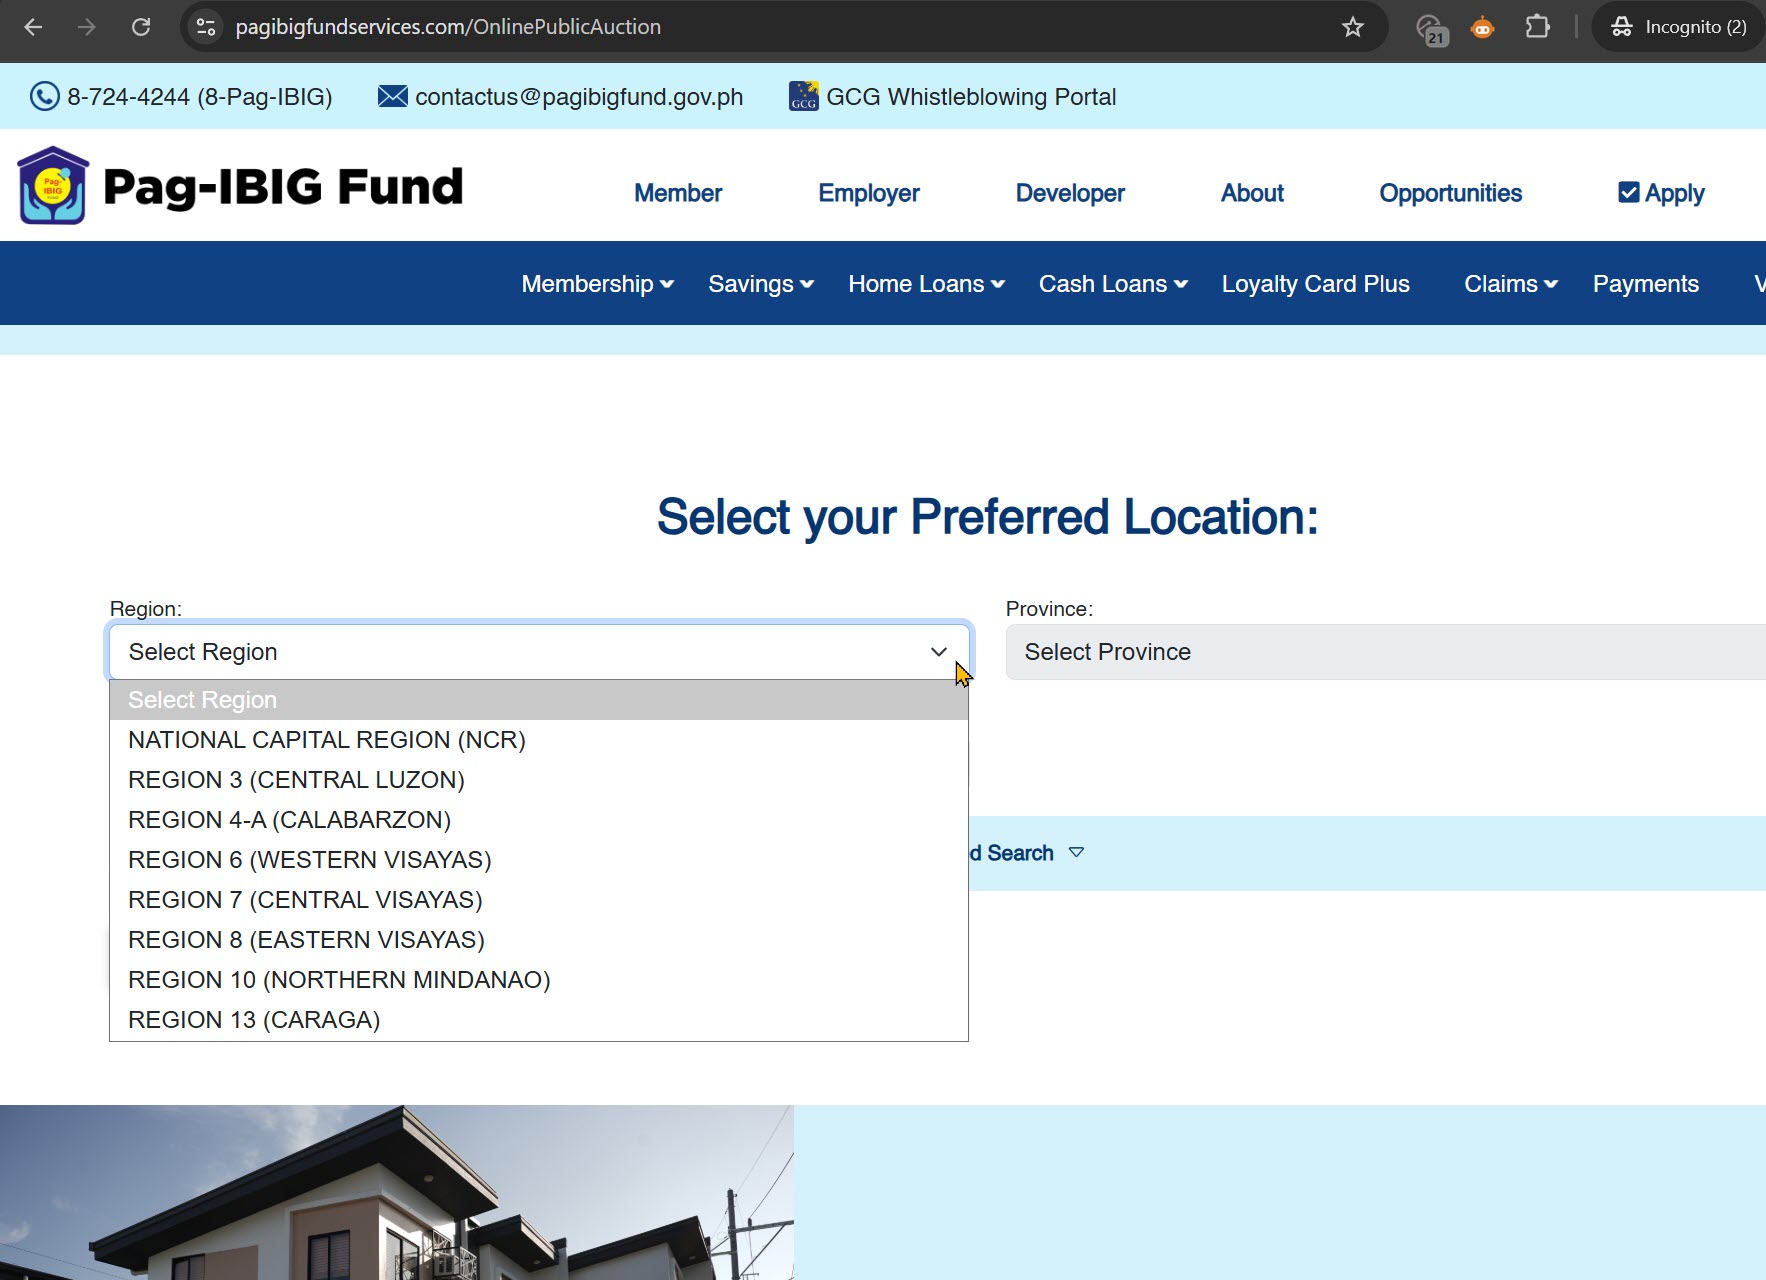
Task: Expand the Search disclosure triangle
Action: [x=1078, y=852]
